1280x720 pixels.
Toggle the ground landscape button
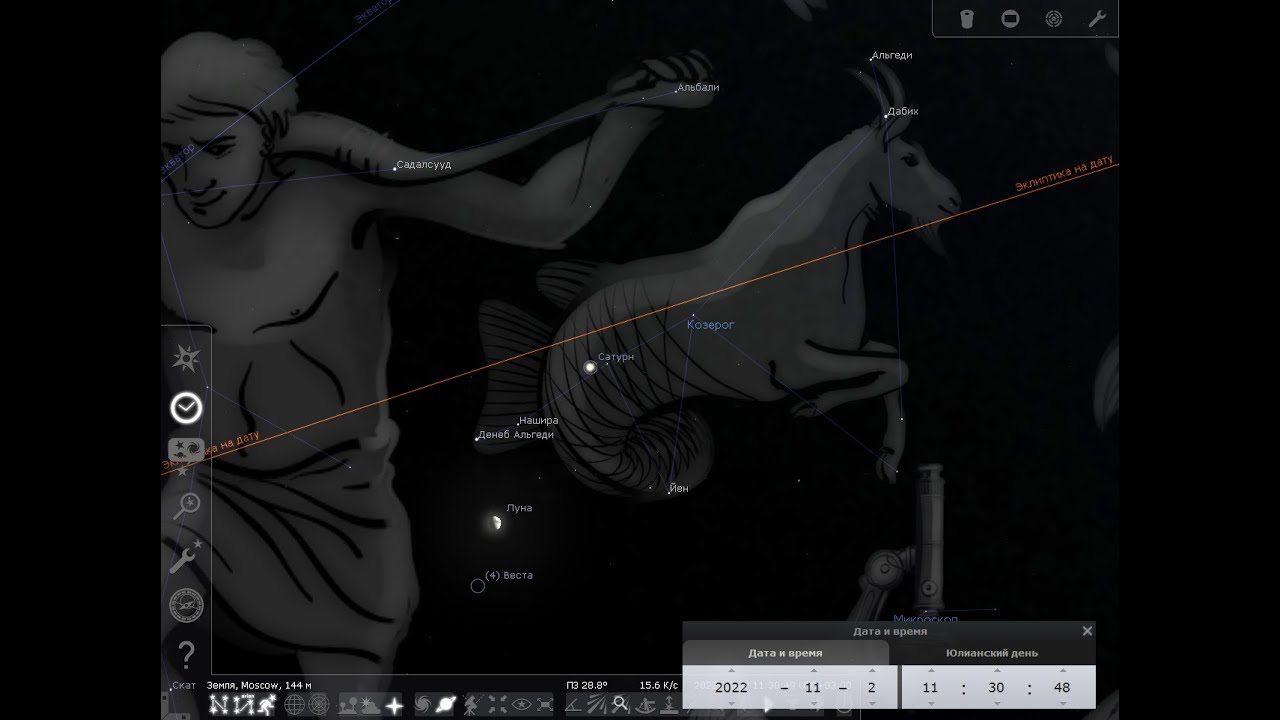350,705
